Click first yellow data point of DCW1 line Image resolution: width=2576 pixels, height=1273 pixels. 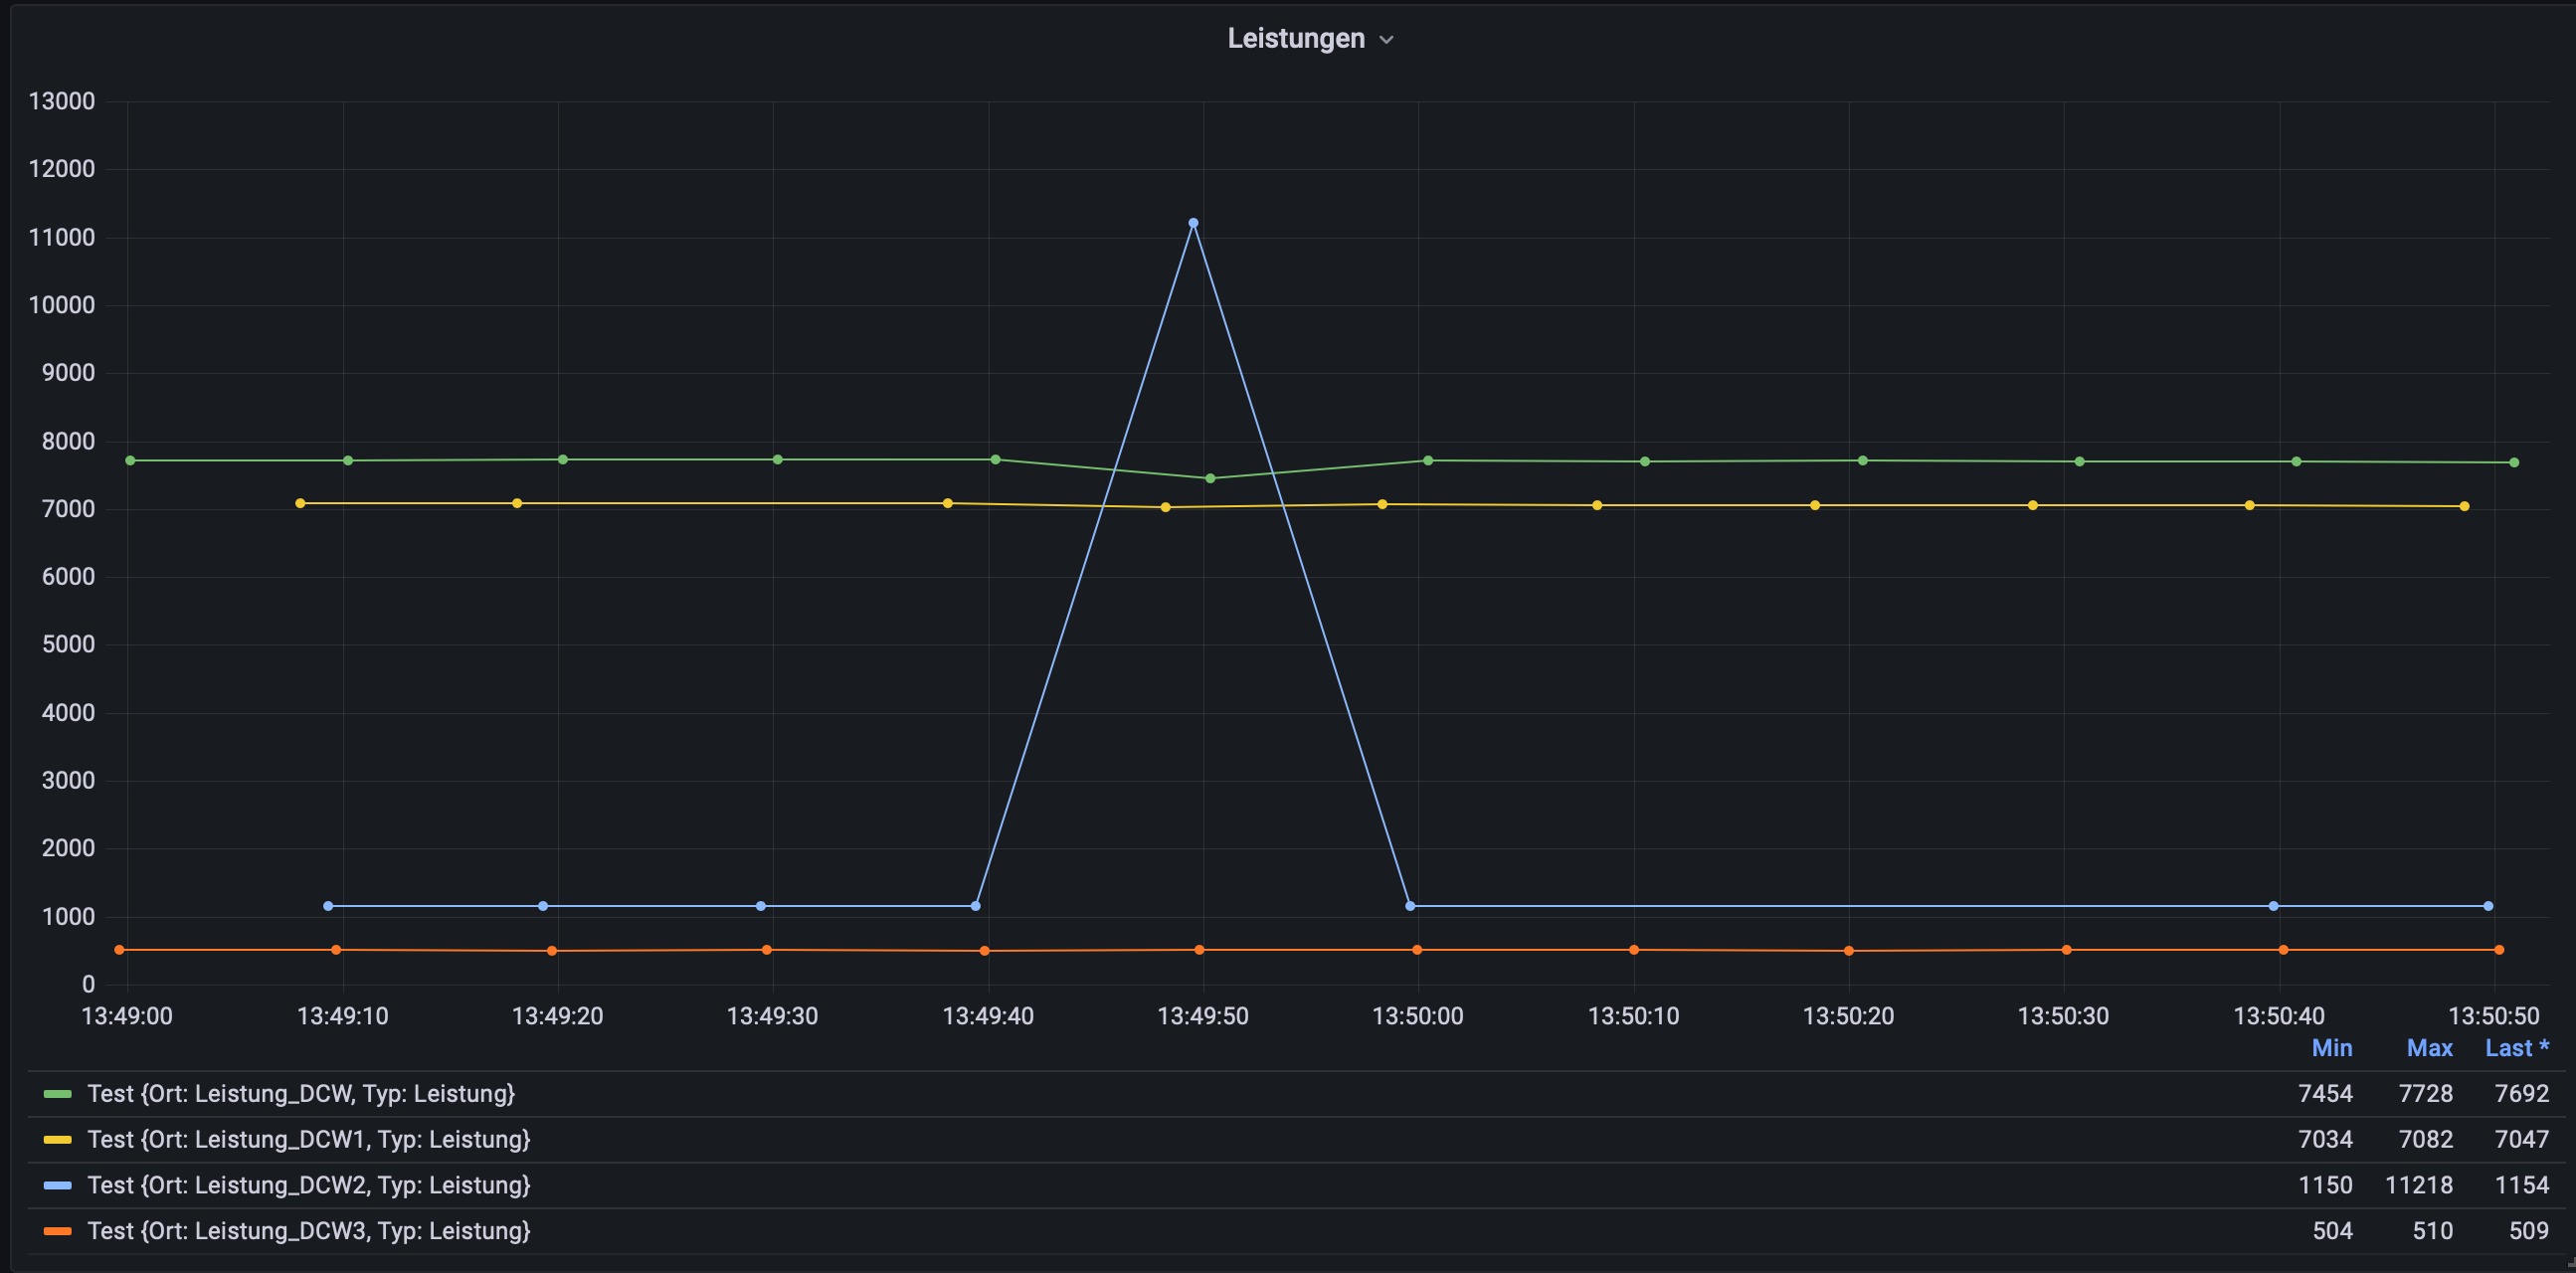pyautogui.click(x=300, y=503)
